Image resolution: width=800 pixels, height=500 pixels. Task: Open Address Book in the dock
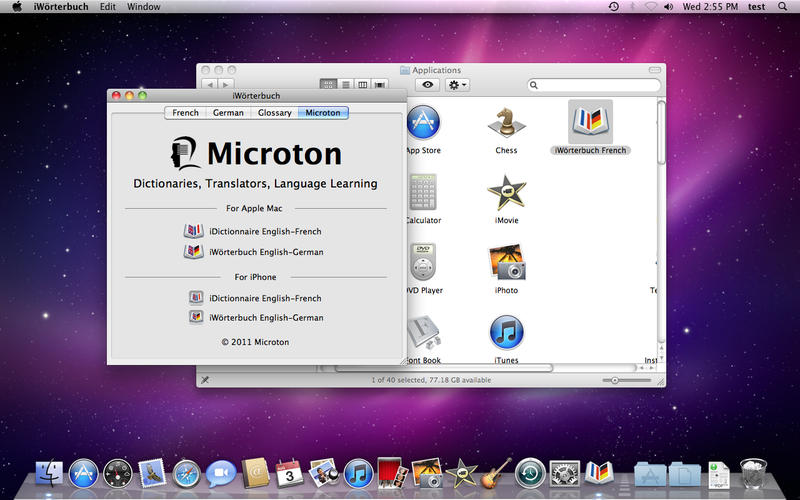255,472
